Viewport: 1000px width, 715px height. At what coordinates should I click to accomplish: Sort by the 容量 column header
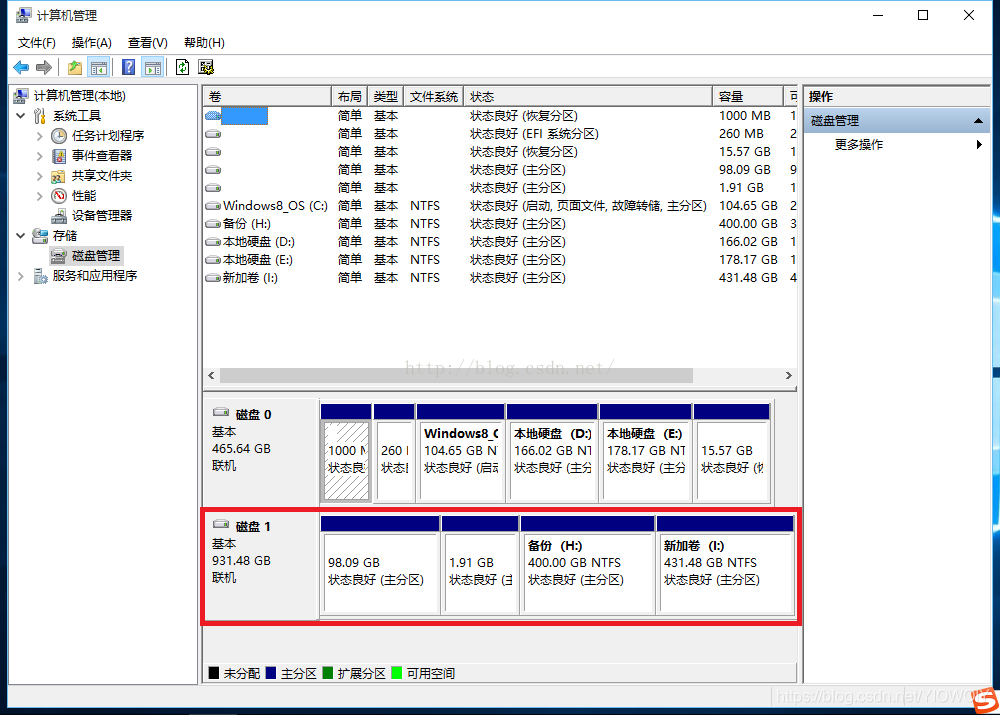pyautogui.click(x=750, y=96)
